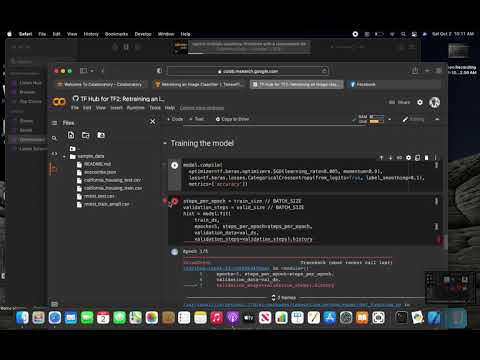Screen dimensions: 480x360
Task: Open the table of contents menu icon
Action: click(54, 123)
